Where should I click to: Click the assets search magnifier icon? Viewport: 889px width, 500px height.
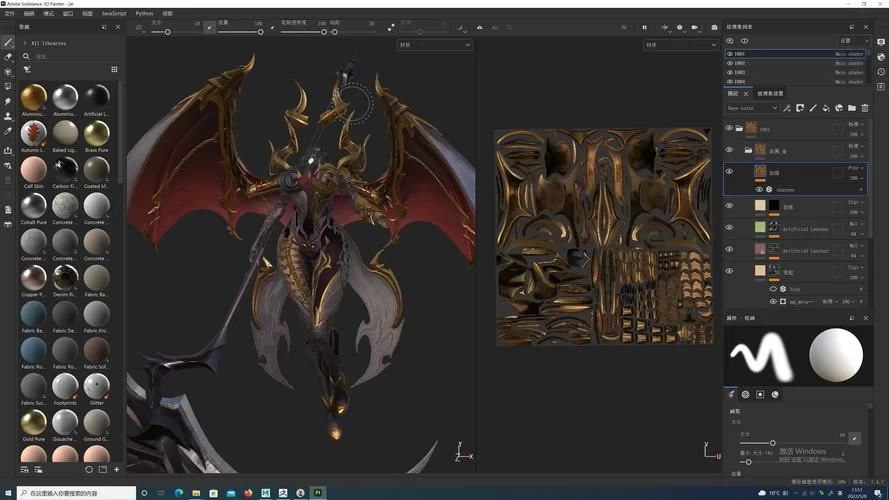click(26, 56)
